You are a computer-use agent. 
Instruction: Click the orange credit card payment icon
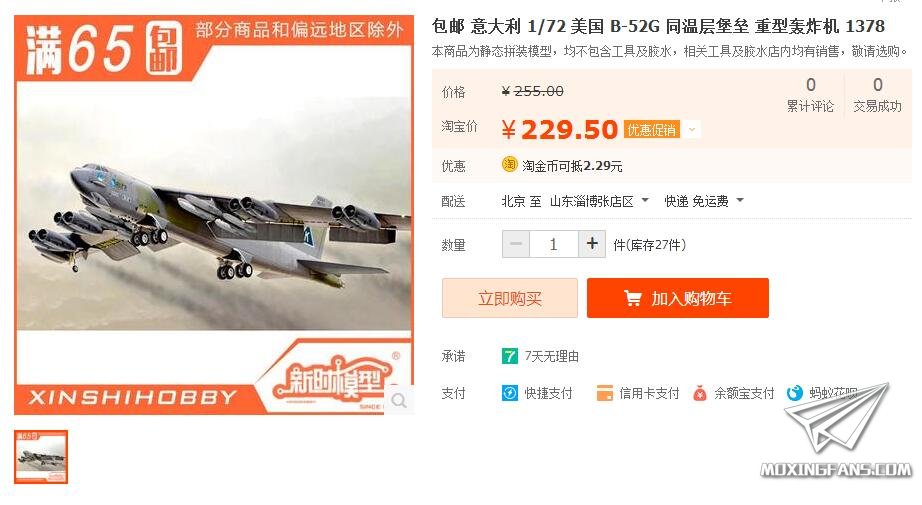[x=604, y=393]
